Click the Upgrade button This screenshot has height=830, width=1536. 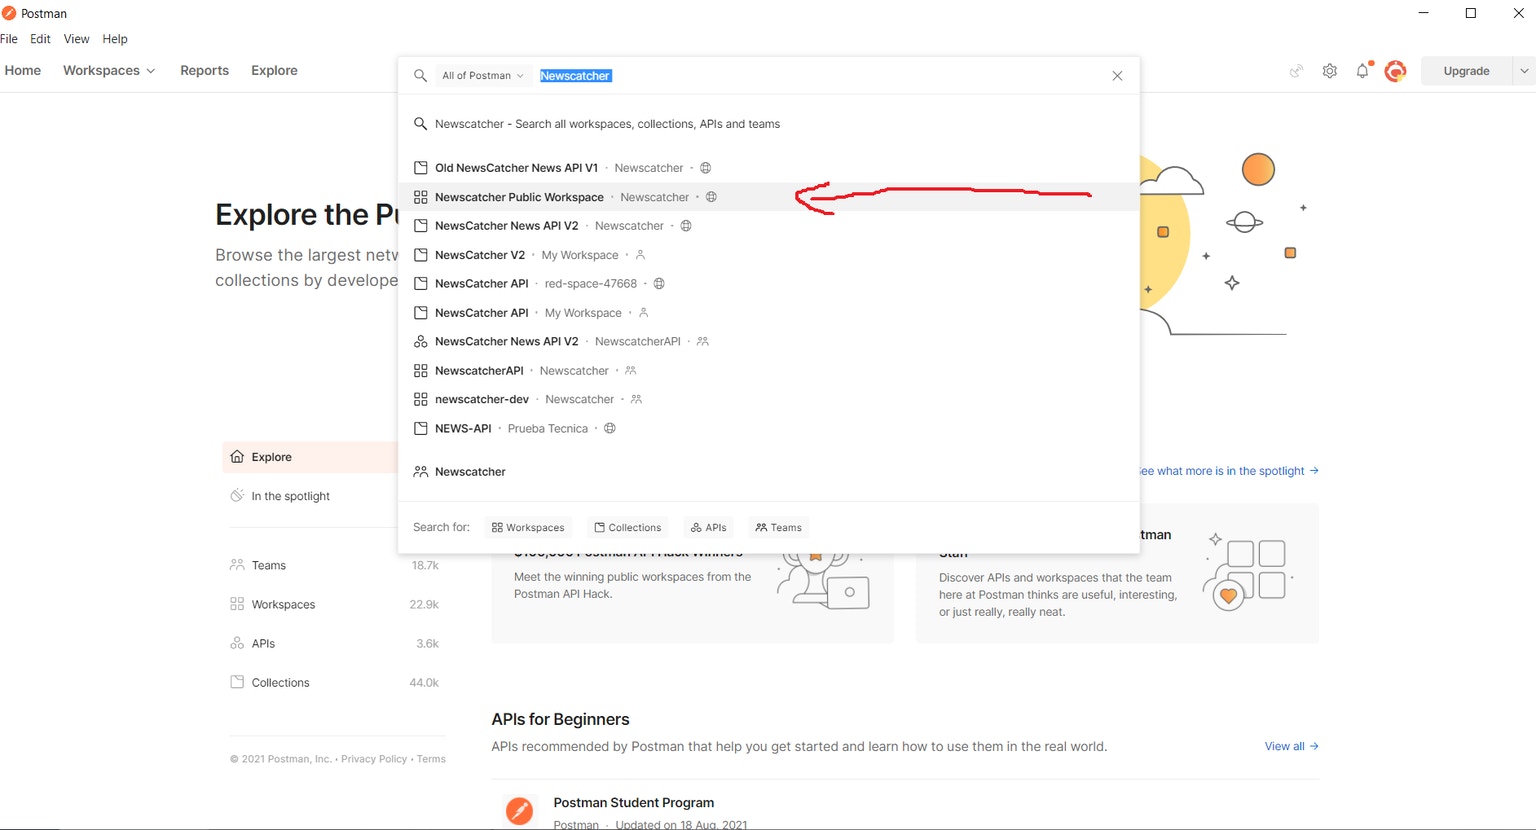[1466, 71]
